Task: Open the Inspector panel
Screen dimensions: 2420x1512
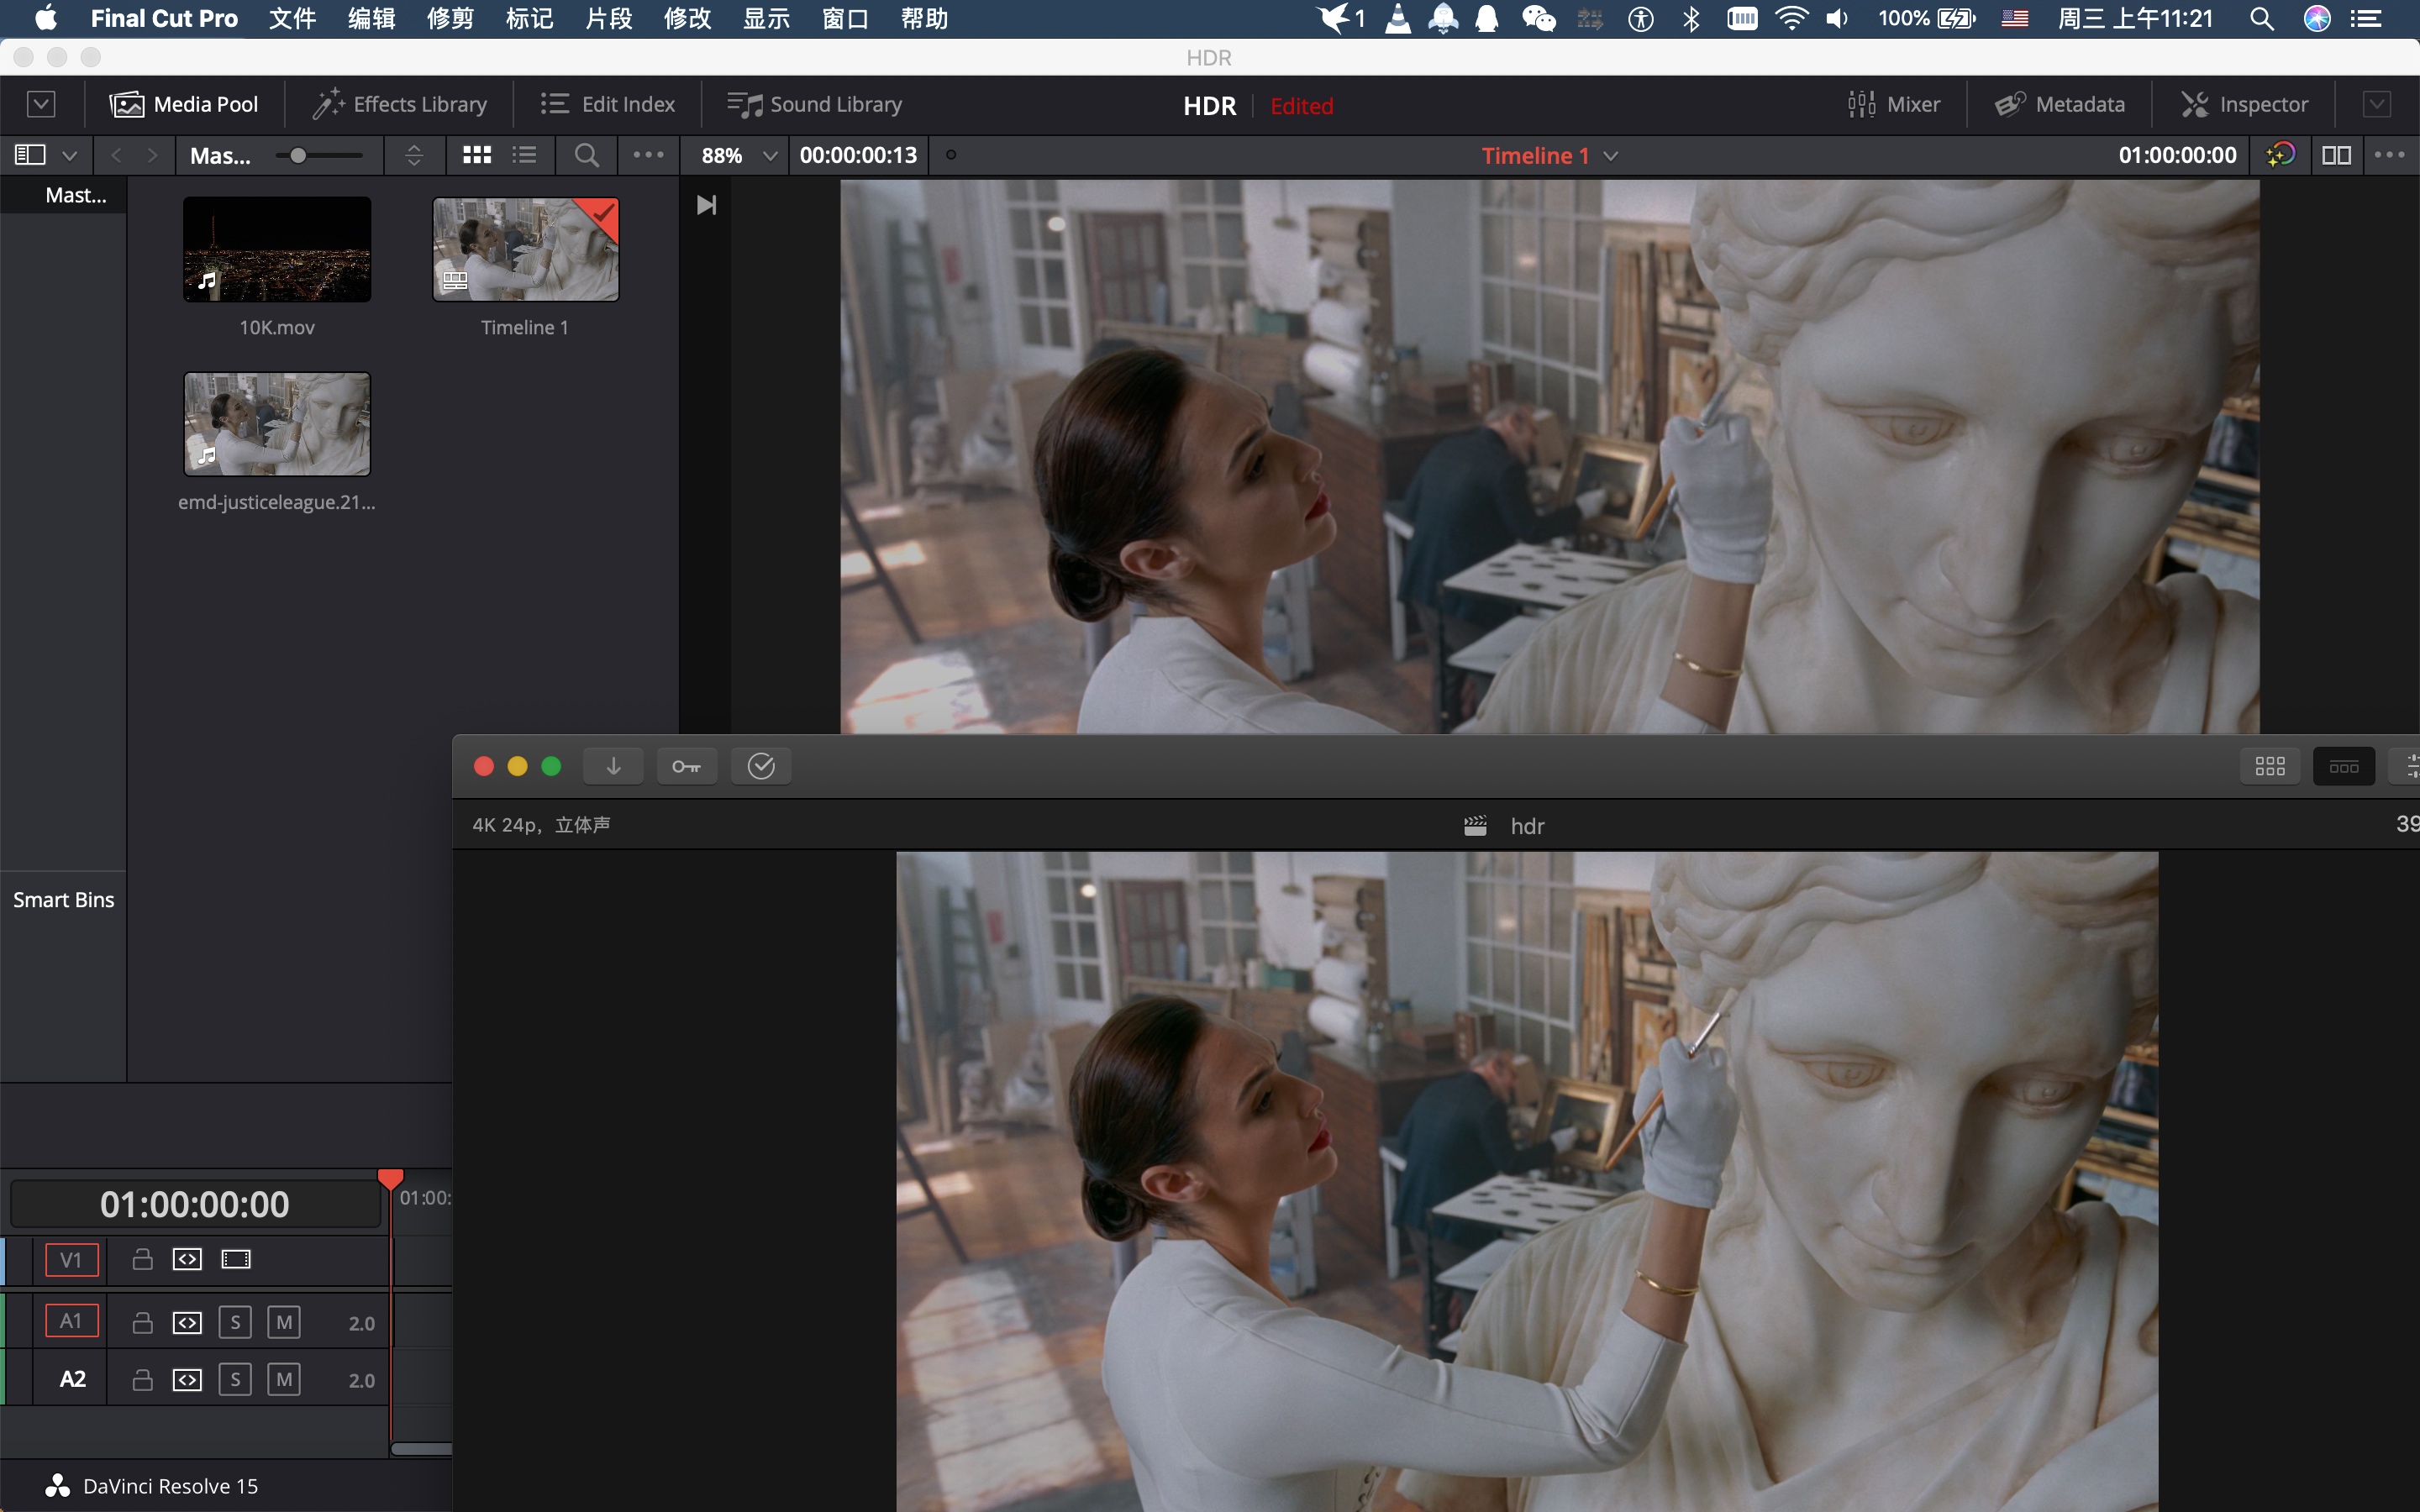Action: 2245,104
